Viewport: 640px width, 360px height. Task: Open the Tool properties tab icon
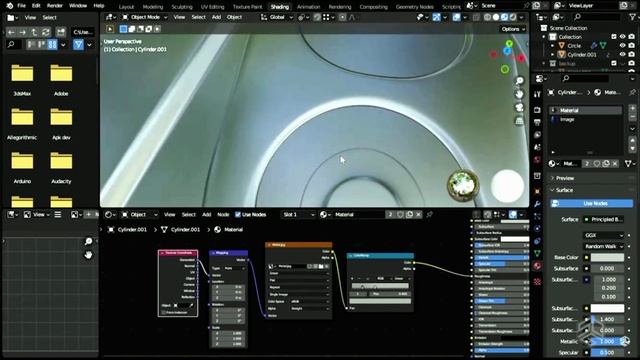coord(538,94)
